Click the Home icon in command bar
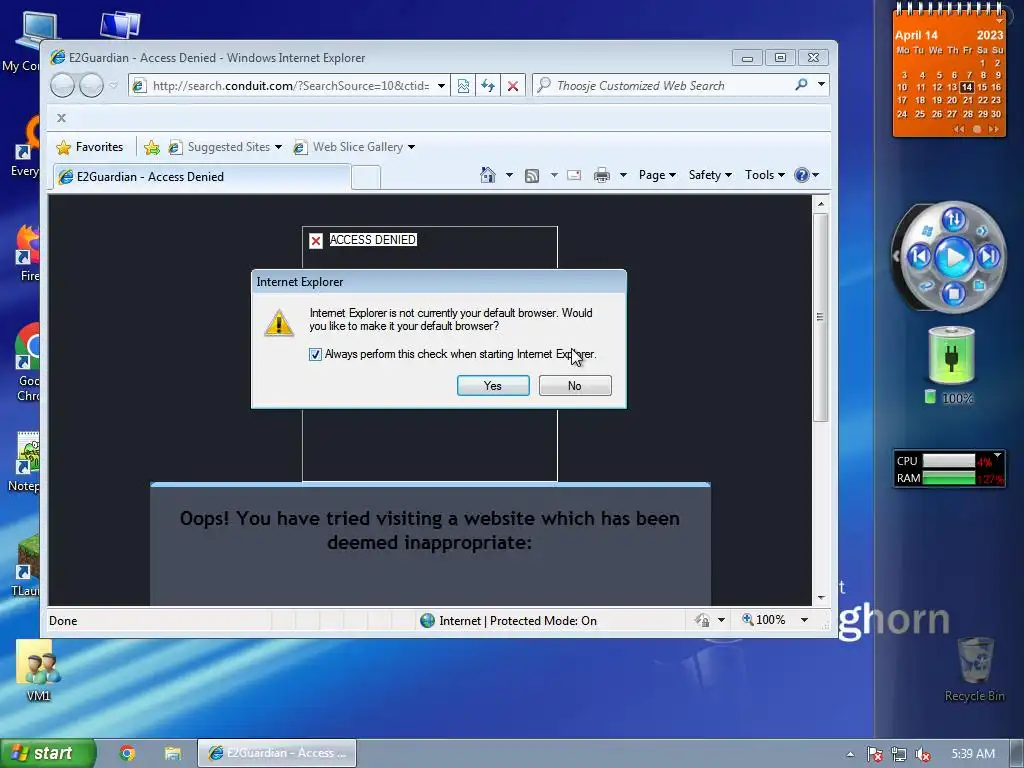The height and width of the screenshot is (768, 1024). click(x=487, y=175)
